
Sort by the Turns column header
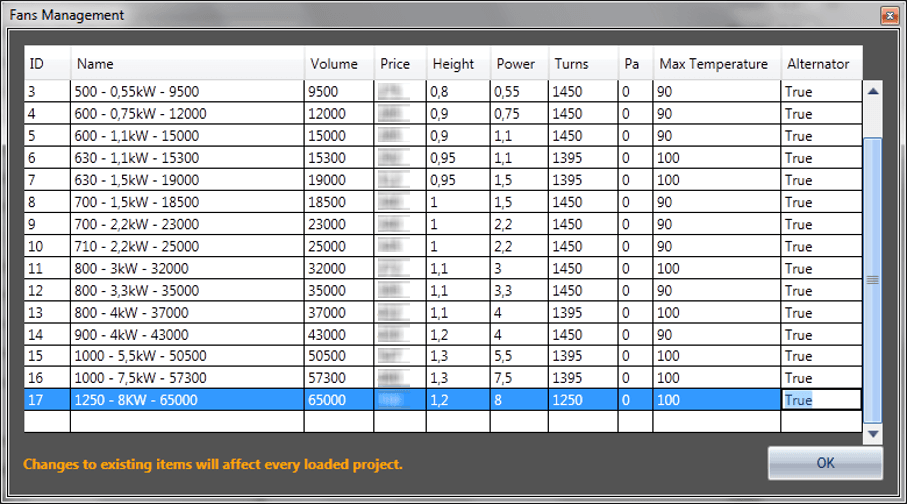[x=583, y=63]
